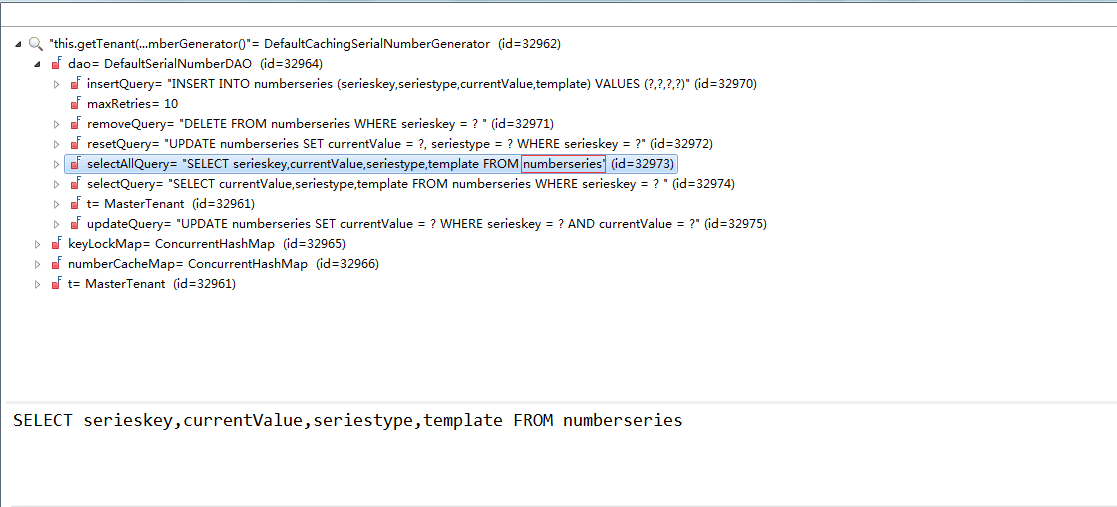Select the updateQuery row (id=32975)
Viewport: 1117px width, 507px height.
(x=427, y=224)
